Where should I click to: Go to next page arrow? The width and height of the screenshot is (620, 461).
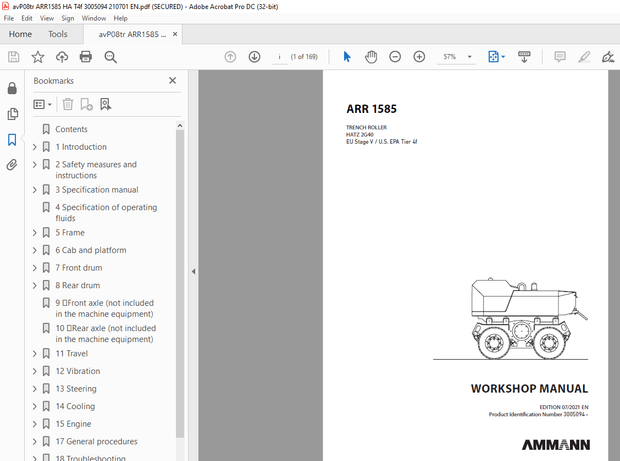pos(254,57)
